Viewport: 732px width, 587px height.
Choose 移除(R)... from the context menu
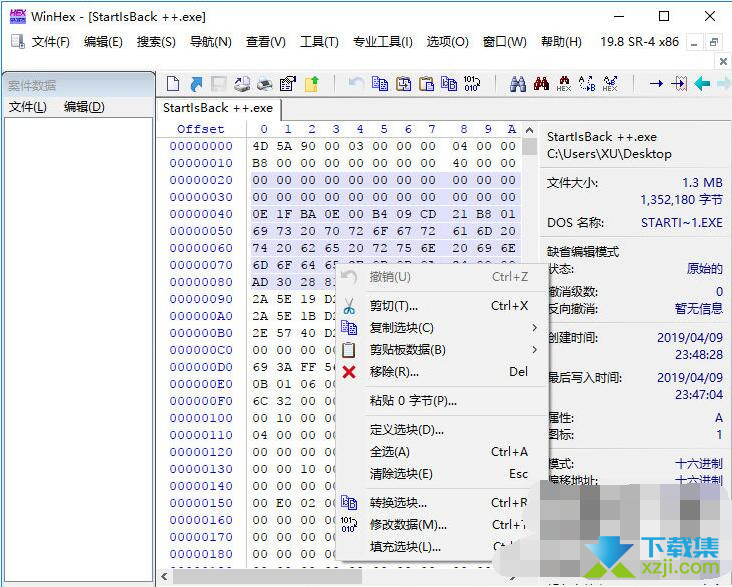point(442,372)
